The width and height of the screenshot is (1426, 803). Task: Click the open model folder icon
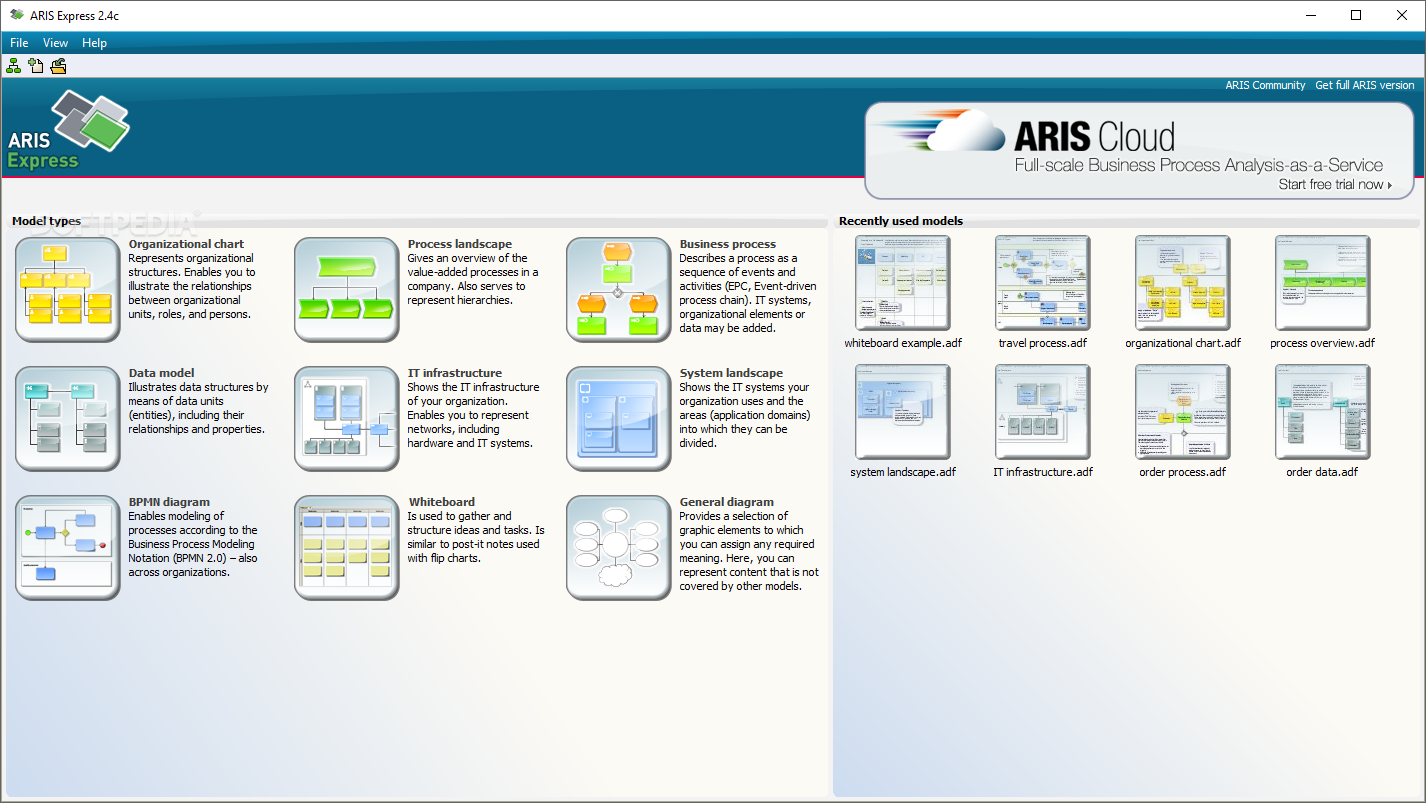[59, 66]
